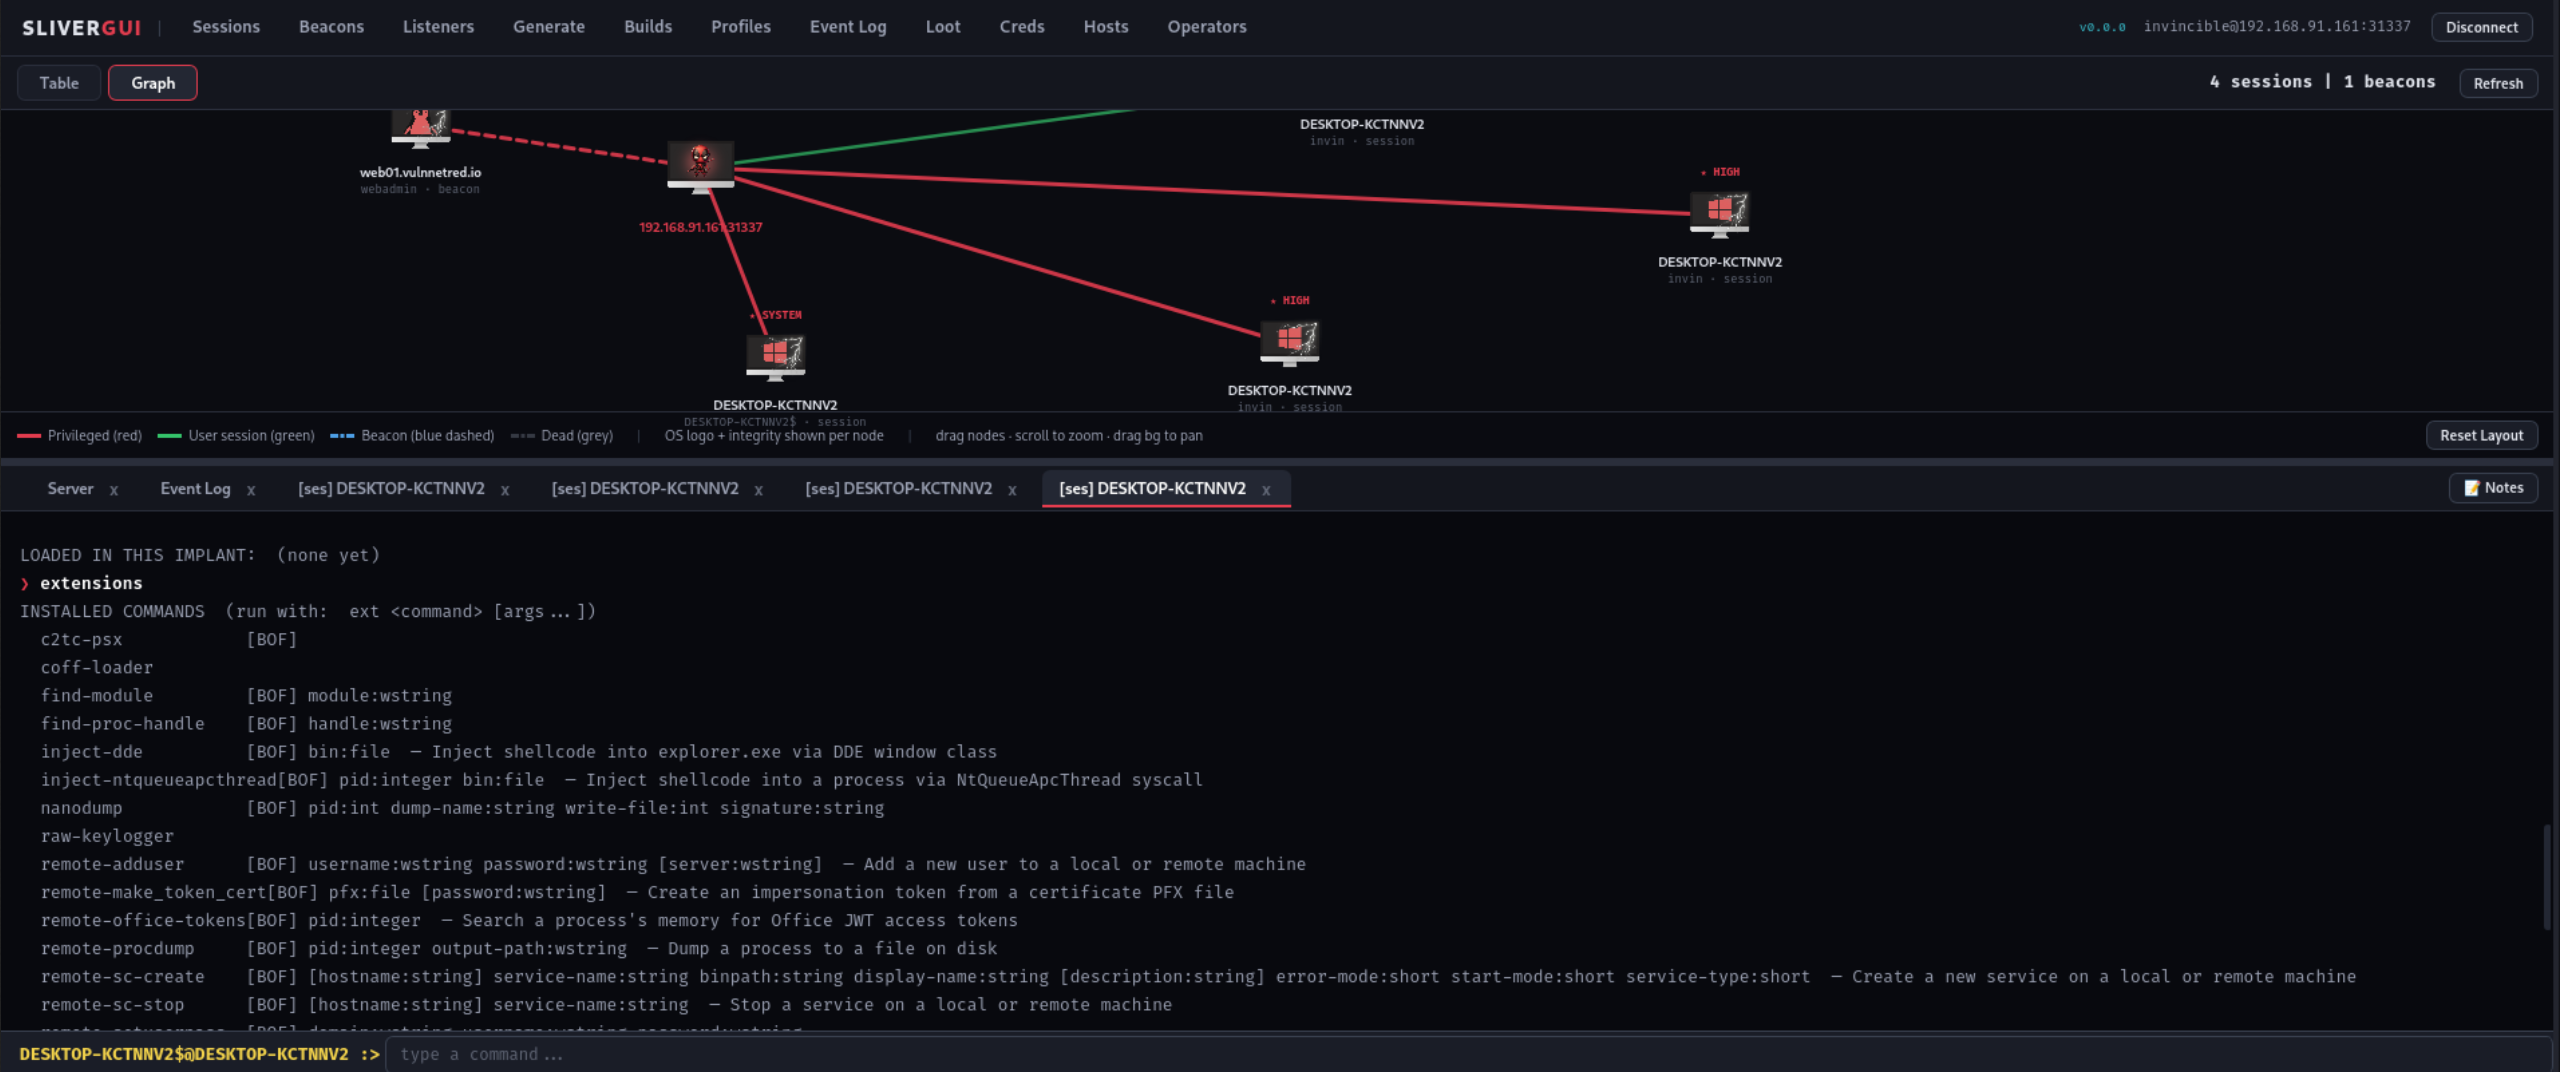Go to the Loot section
2560x1072 pixels.
942,27
